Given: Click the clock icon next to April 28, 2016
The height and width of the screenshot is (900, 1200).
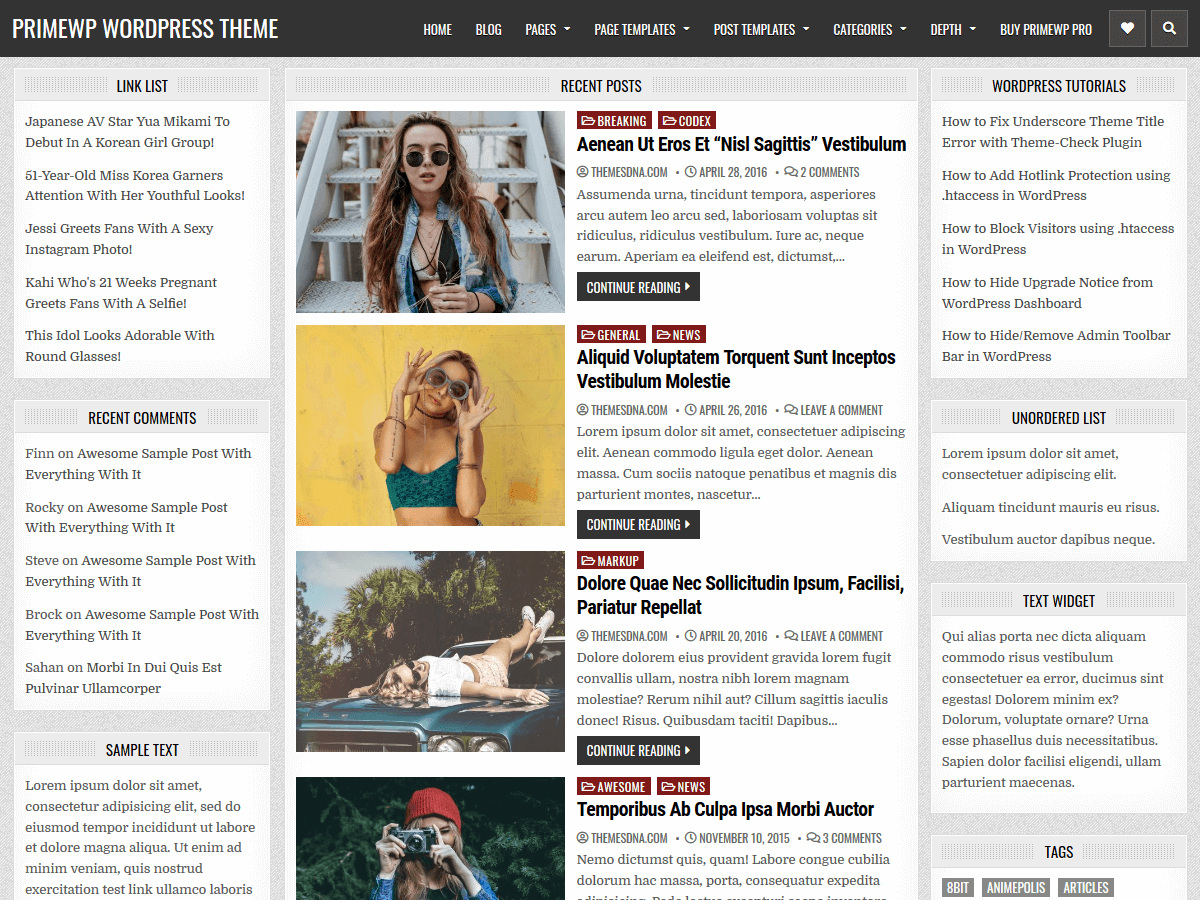Looking at the screenshot, I should coord(689,171).
